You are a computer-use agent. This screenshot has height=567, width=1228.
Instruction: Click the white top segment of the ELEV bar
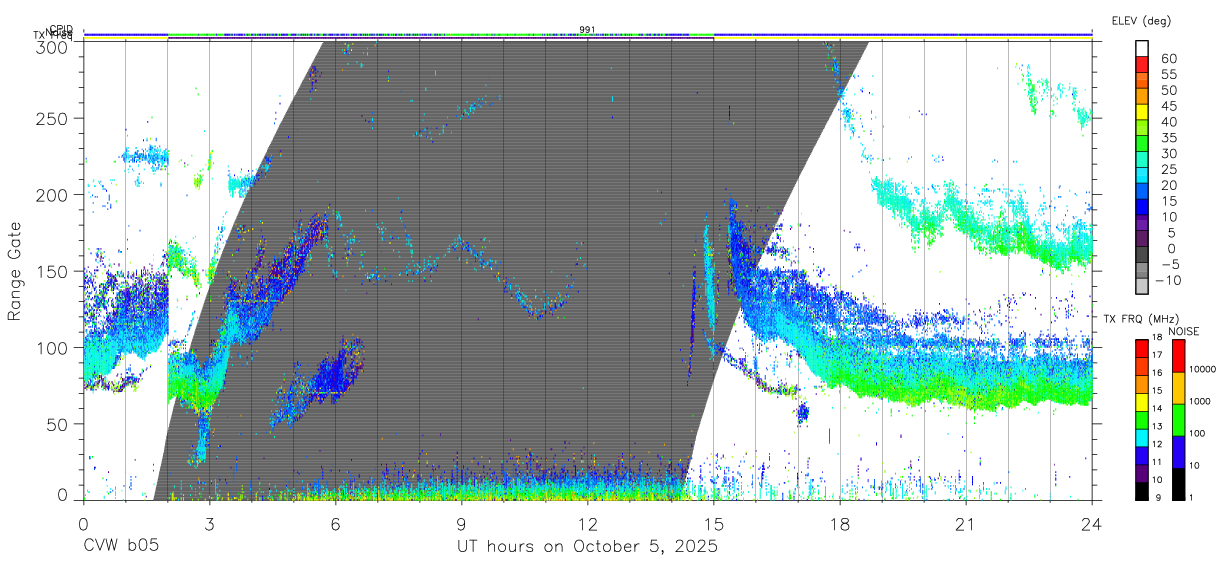pyautogui.click(x=1142, y=50)
